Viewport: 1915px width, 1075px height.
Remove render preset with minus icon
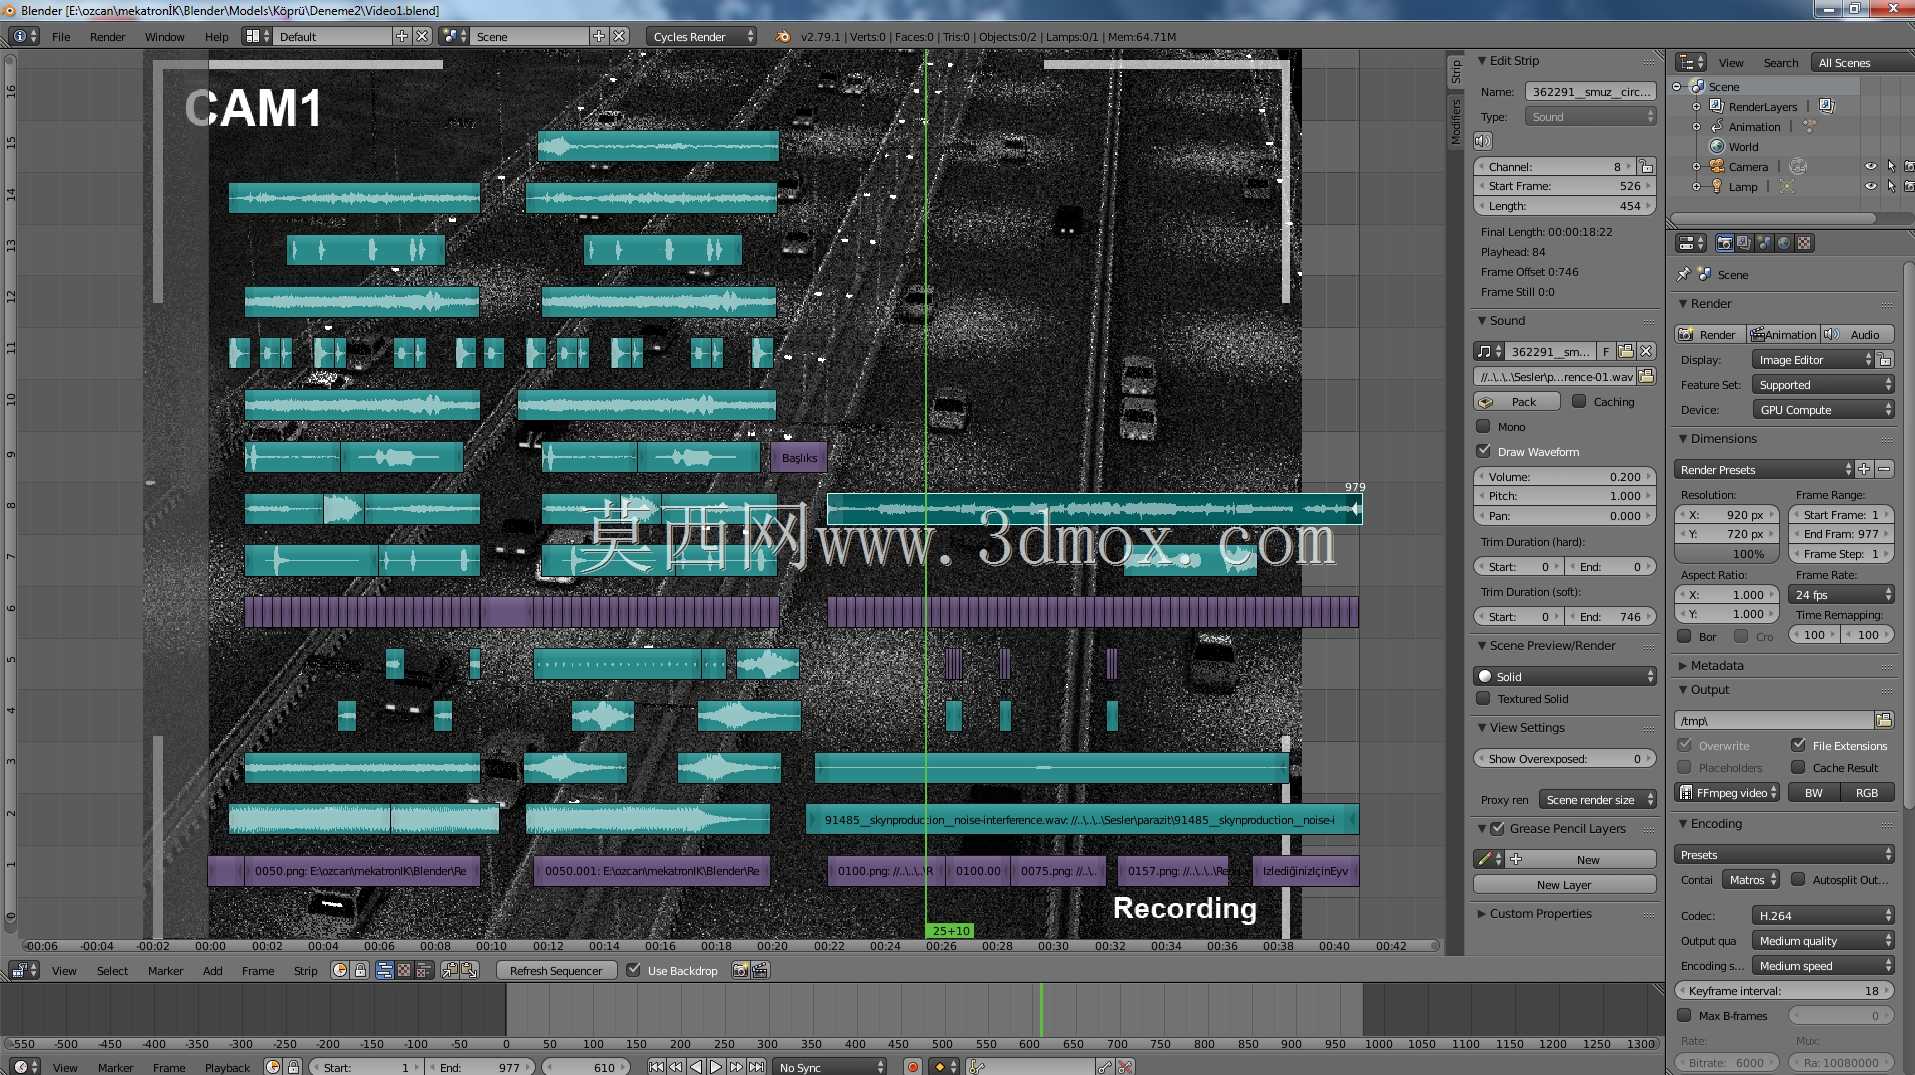coord(1884,469)
